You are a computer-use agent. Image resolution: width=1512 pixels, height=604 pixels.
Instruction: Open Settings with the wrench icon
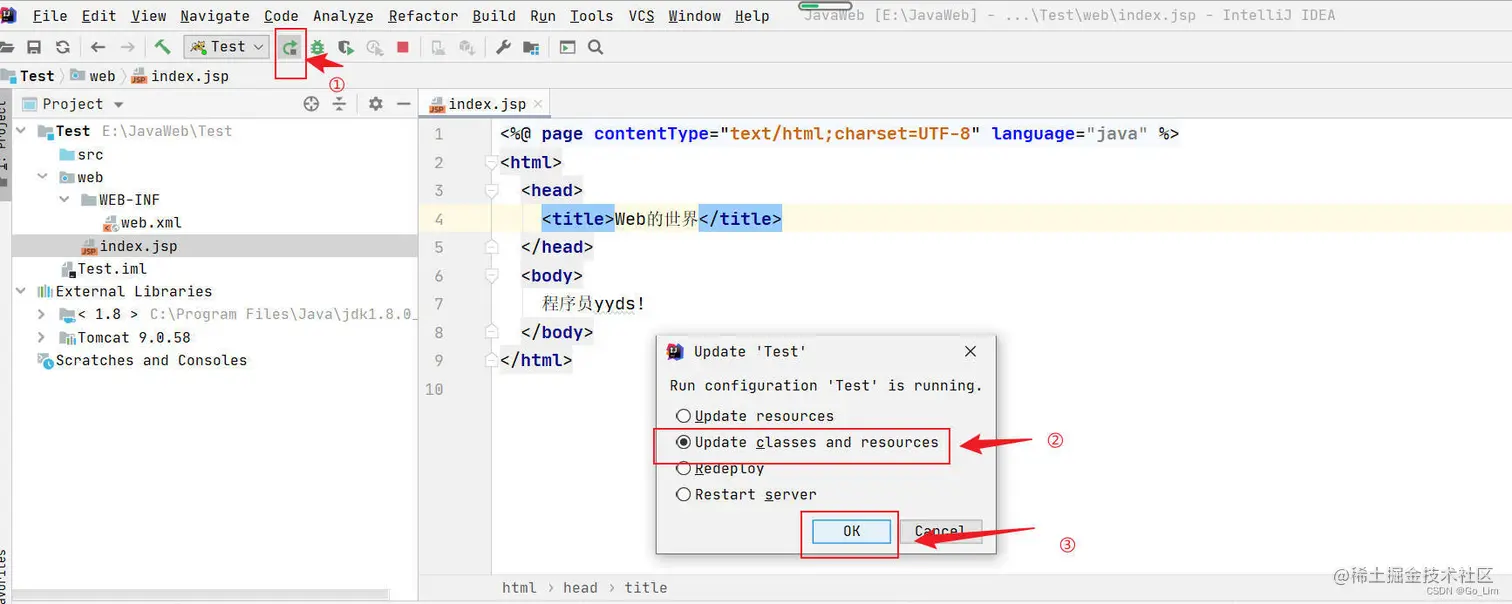click(x=504, y=47)
